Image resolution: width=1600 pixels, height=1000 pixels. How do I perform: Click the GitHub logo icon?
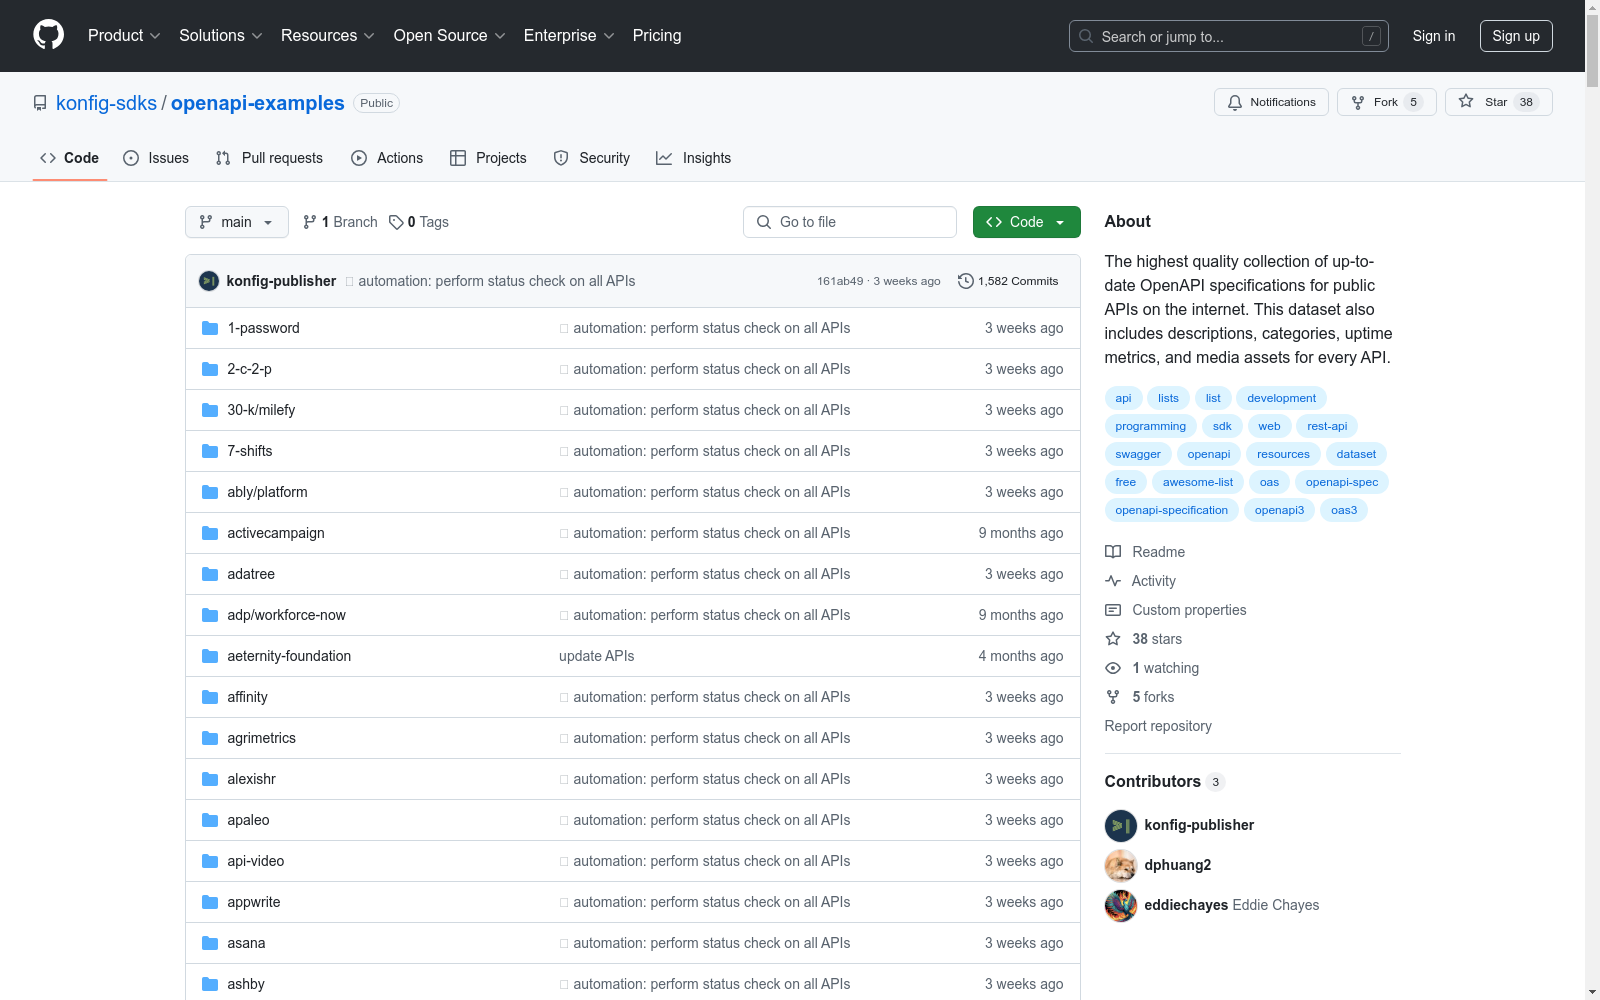pyautogui.click(x=48, y=35)
